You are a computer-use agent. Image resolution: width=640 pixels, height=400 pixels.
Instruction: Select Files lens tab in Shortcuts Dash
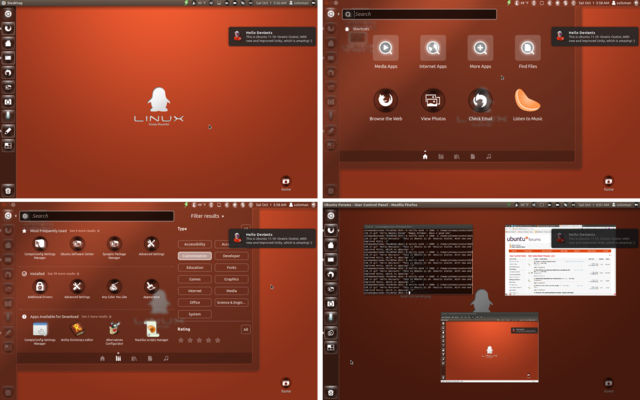coord(473,156)
